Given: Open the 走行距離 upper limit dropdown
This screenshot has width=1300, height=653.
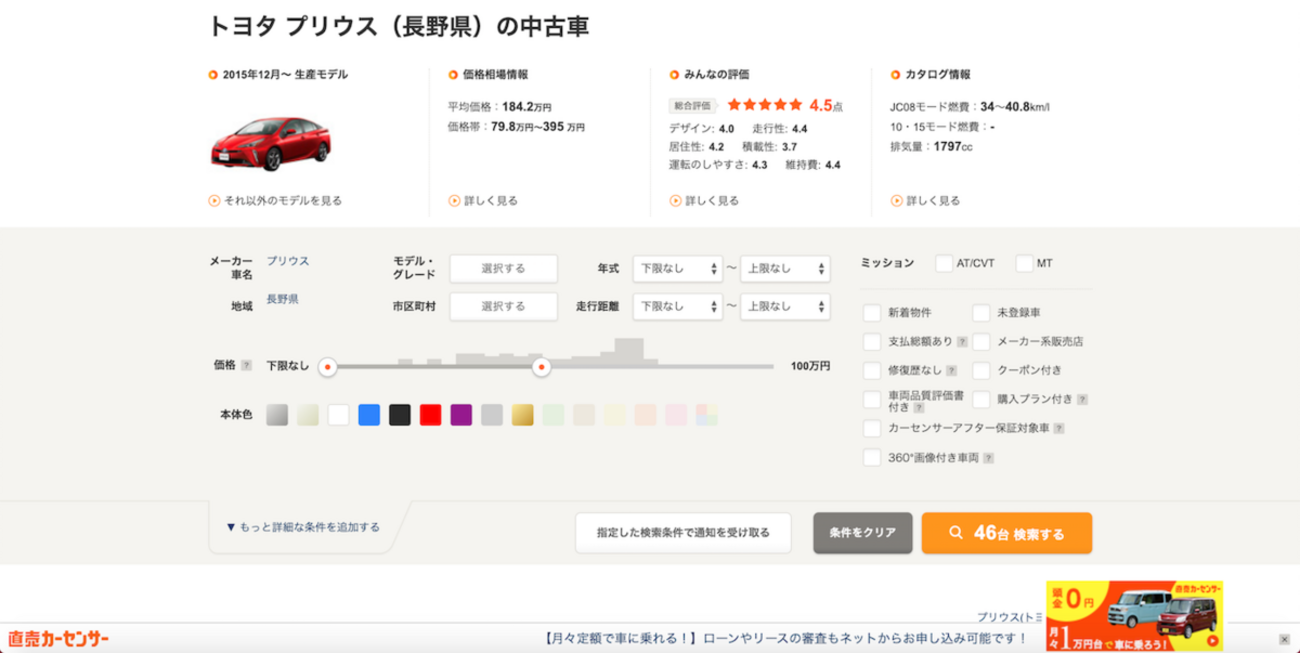Looking at the screenshot, I should pos(785,306).
